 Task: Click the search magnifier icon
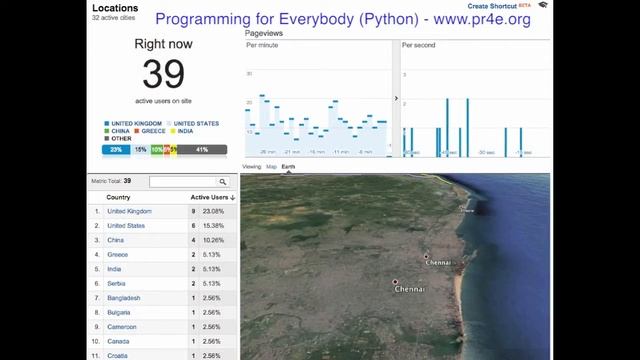pos(222,182)
